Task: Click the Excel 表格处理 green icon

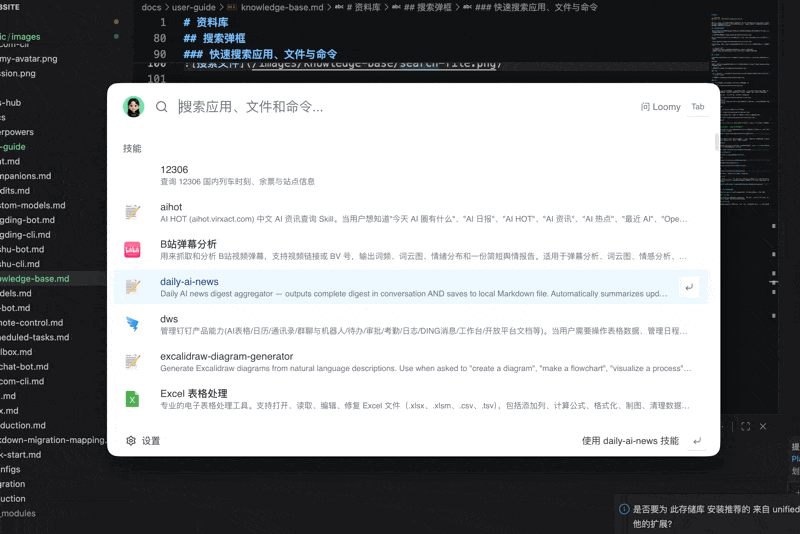Action: click(133, 399)
